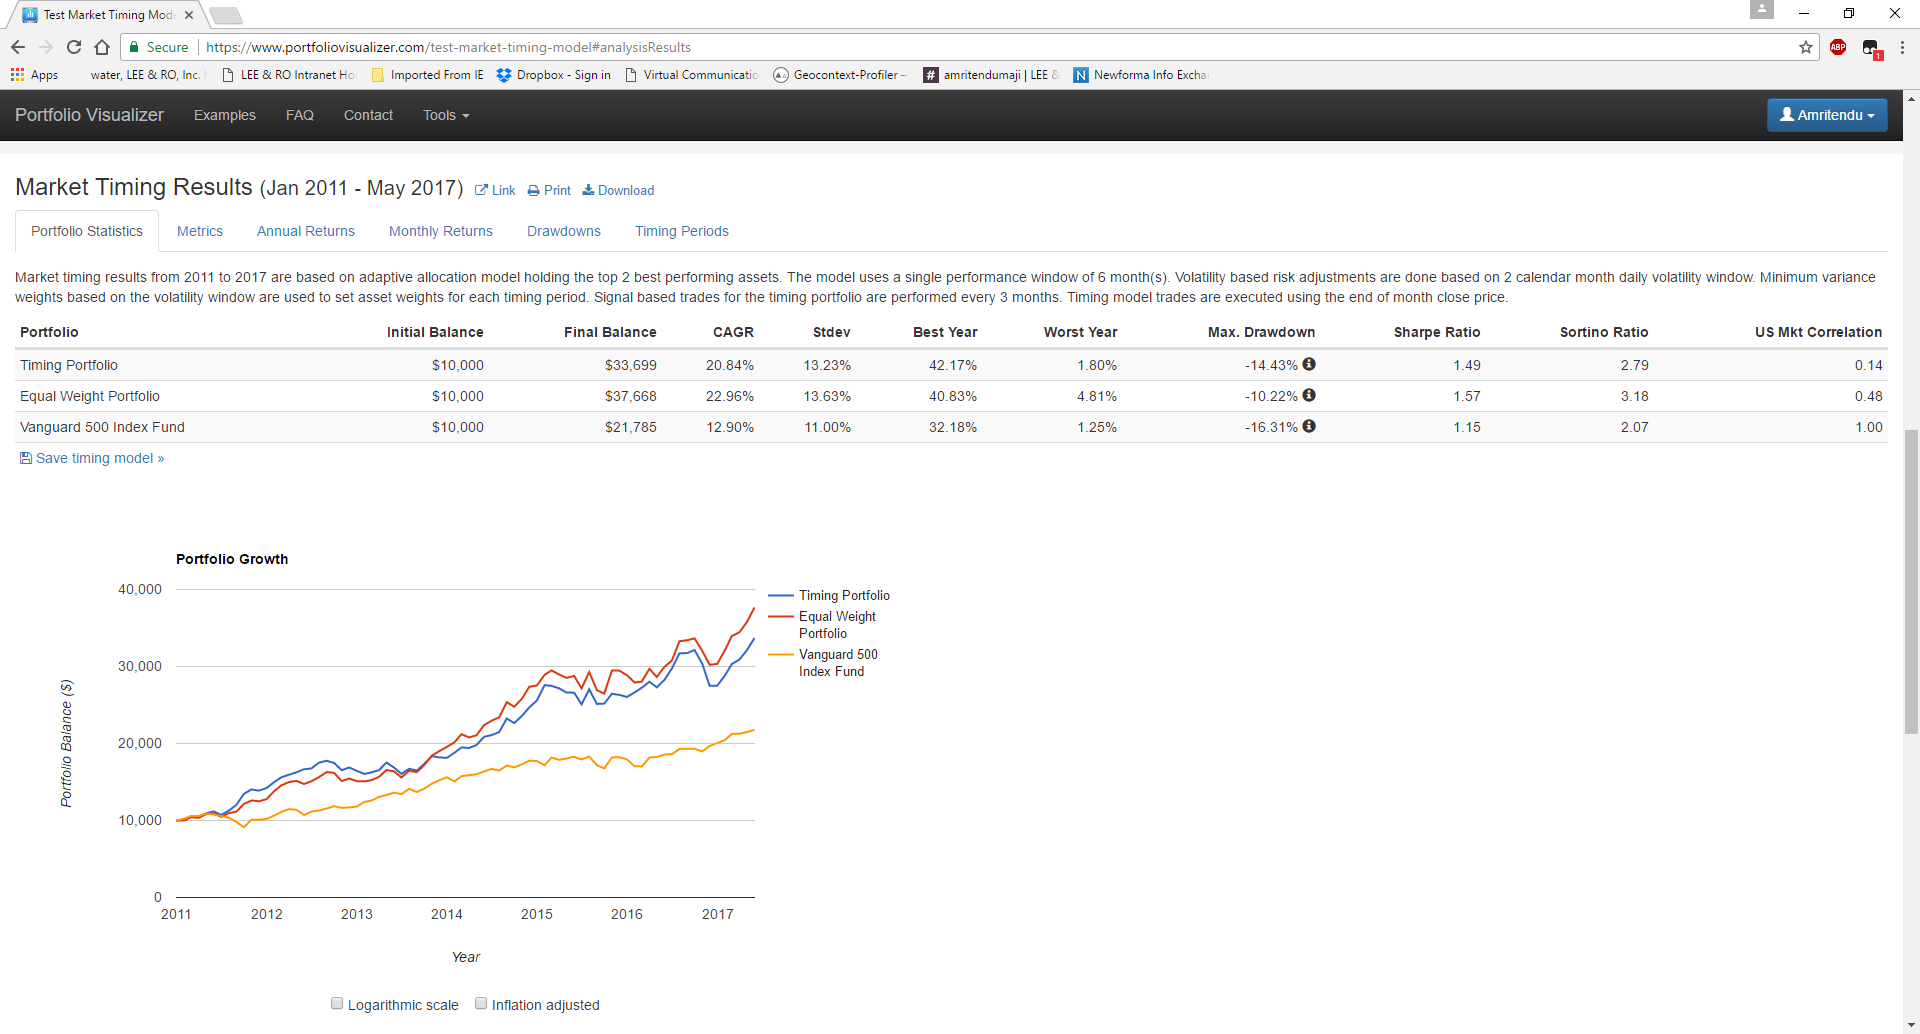Open the Timing Periods tab
1920x1034 pixels.
click(681, 231)
